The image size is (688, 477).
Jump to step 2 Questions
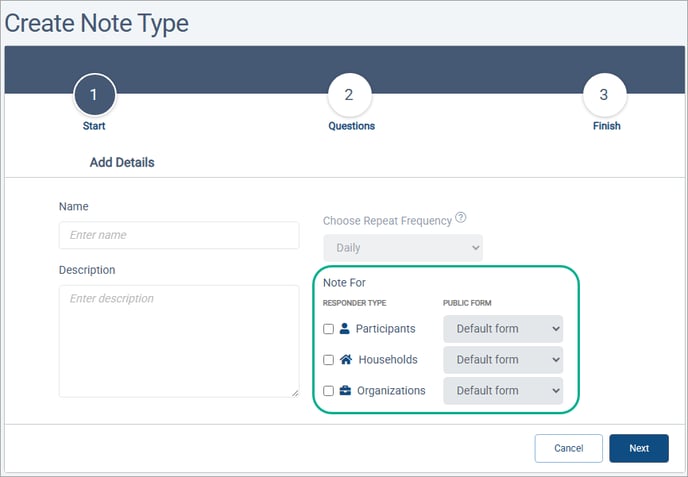point(349,95)
